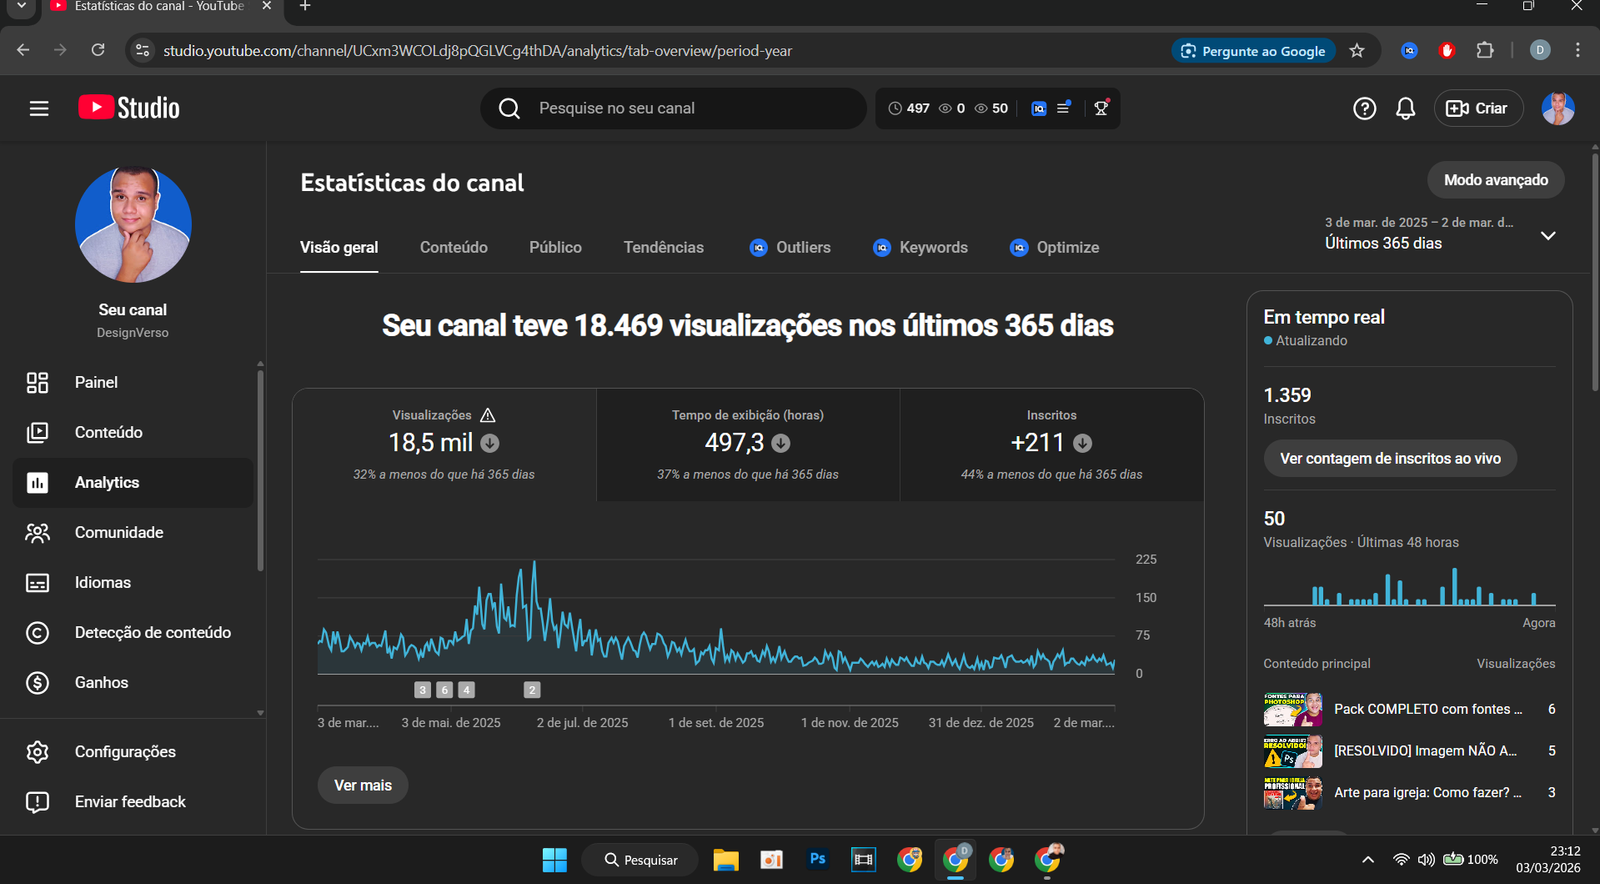The width and height of the screenshot is (1600, 884).
Task: Switch to the Tendências tab
Action: tap(663, 247)
